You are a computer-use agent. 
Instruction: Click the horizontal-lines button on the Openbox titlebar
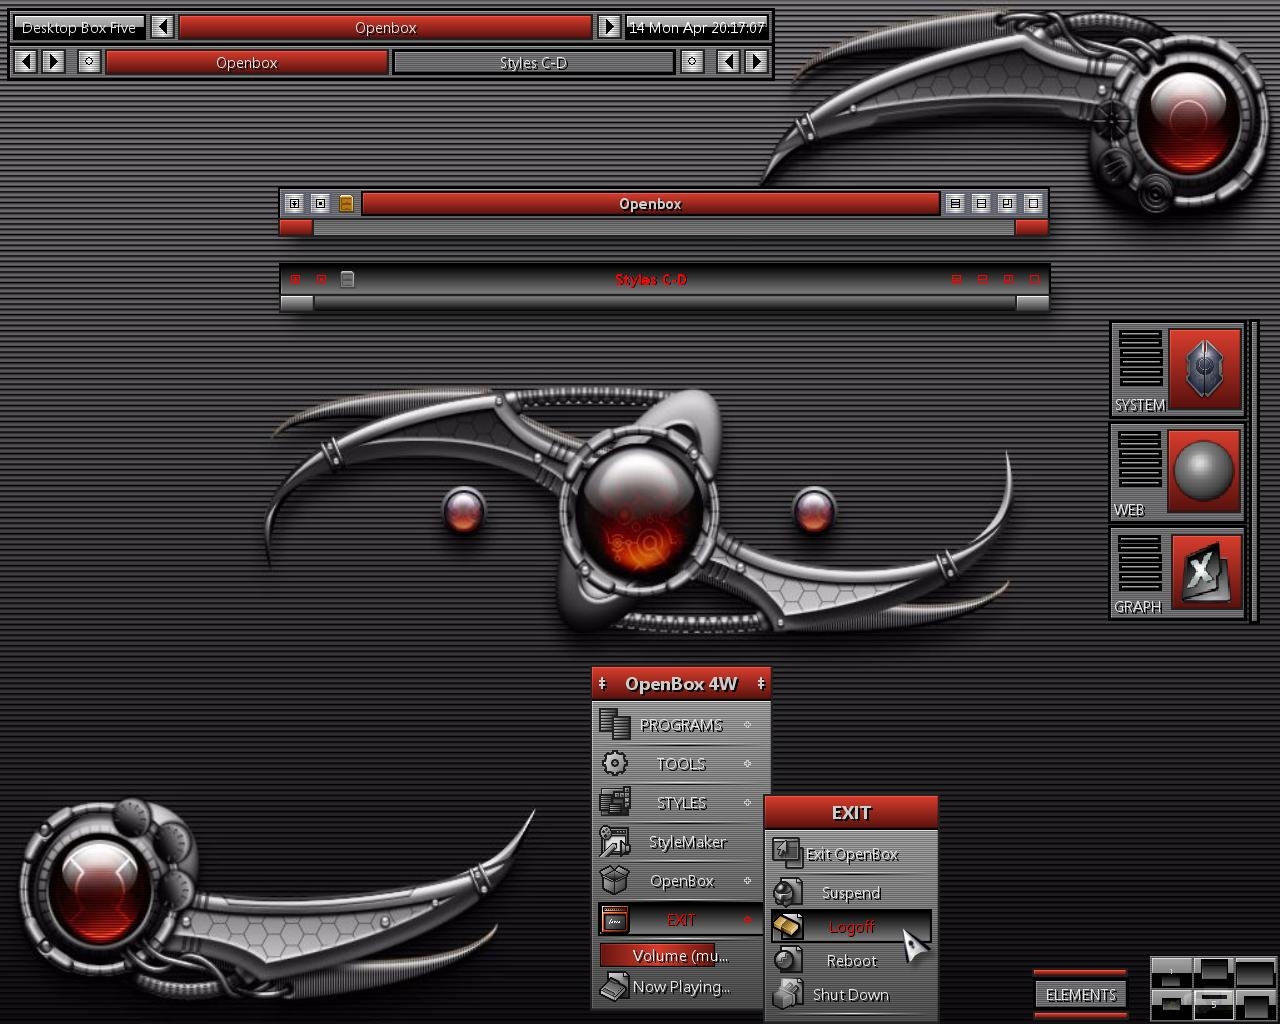(955, 204)
